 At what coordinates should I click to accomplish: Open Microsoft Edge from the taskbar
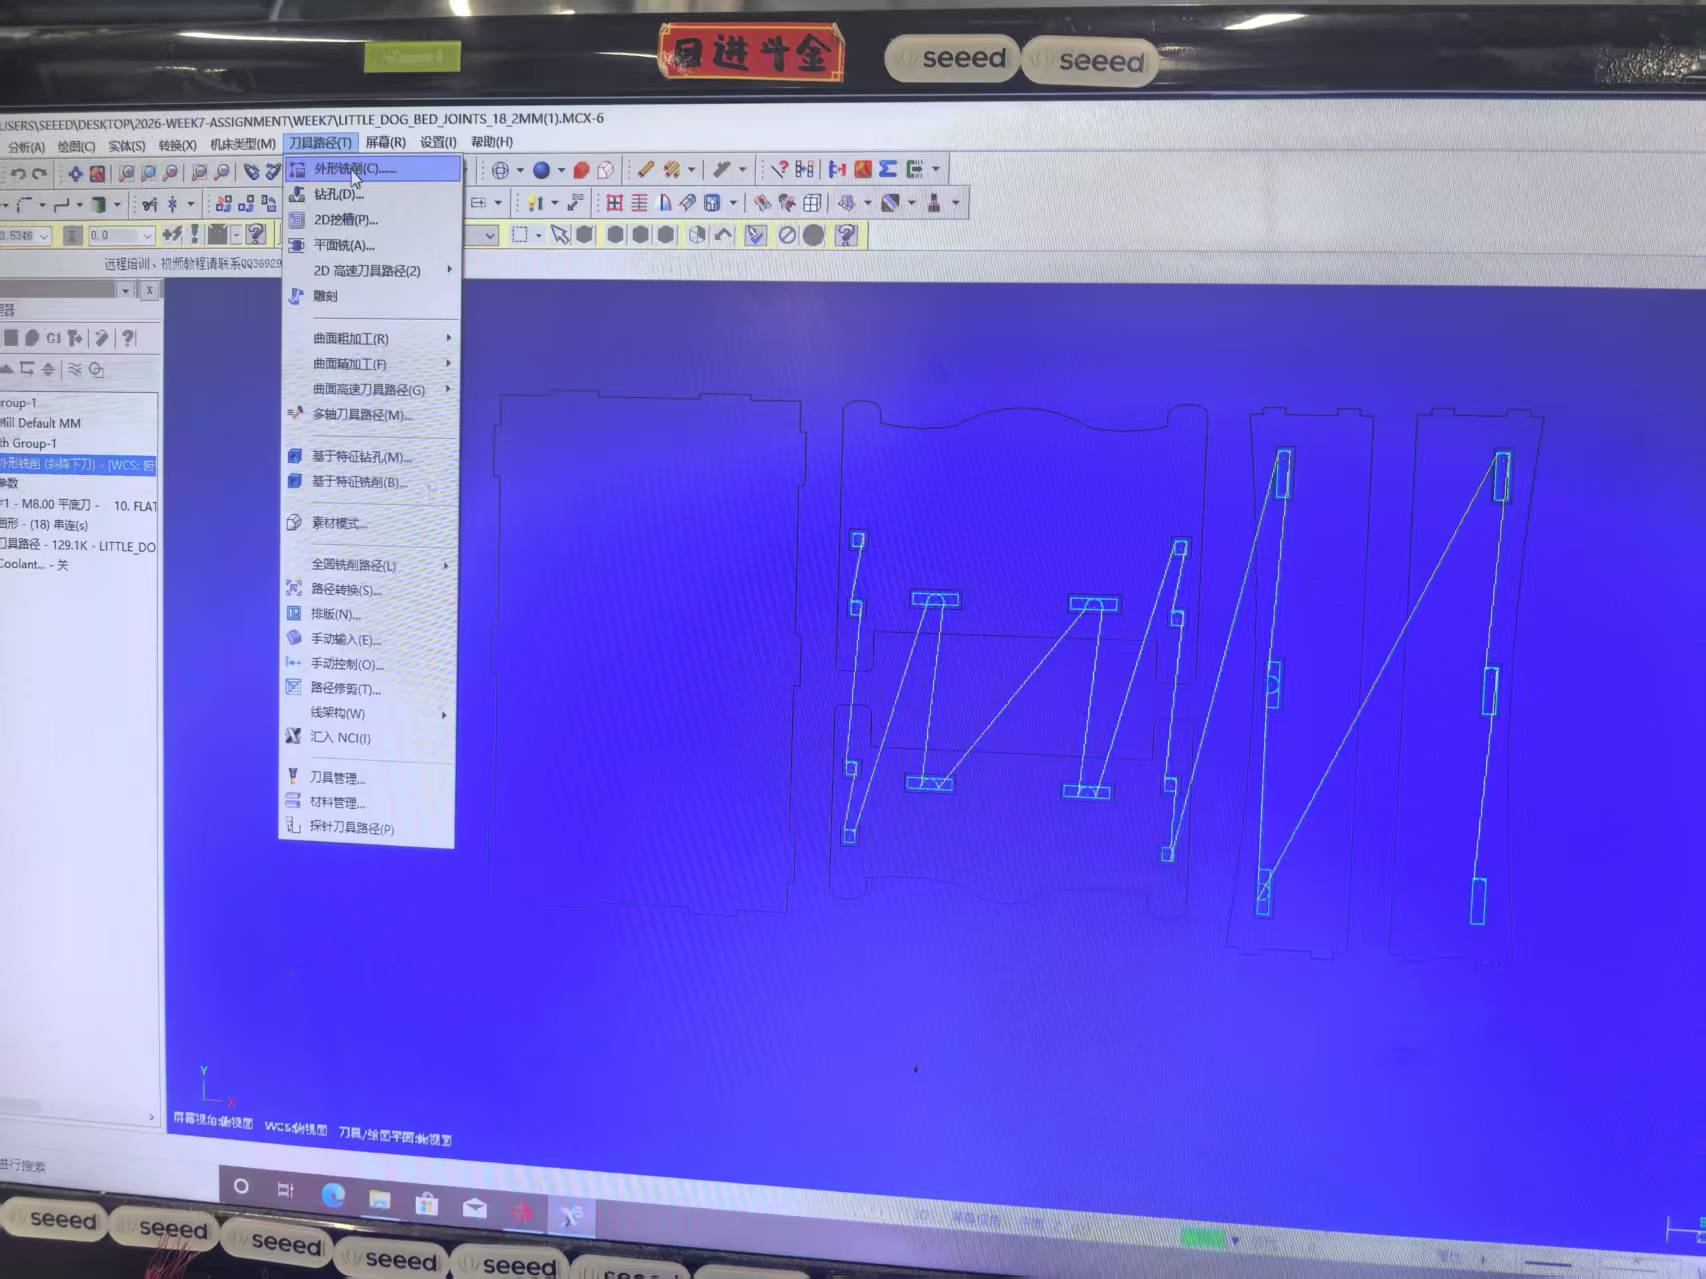[333, 1194]
